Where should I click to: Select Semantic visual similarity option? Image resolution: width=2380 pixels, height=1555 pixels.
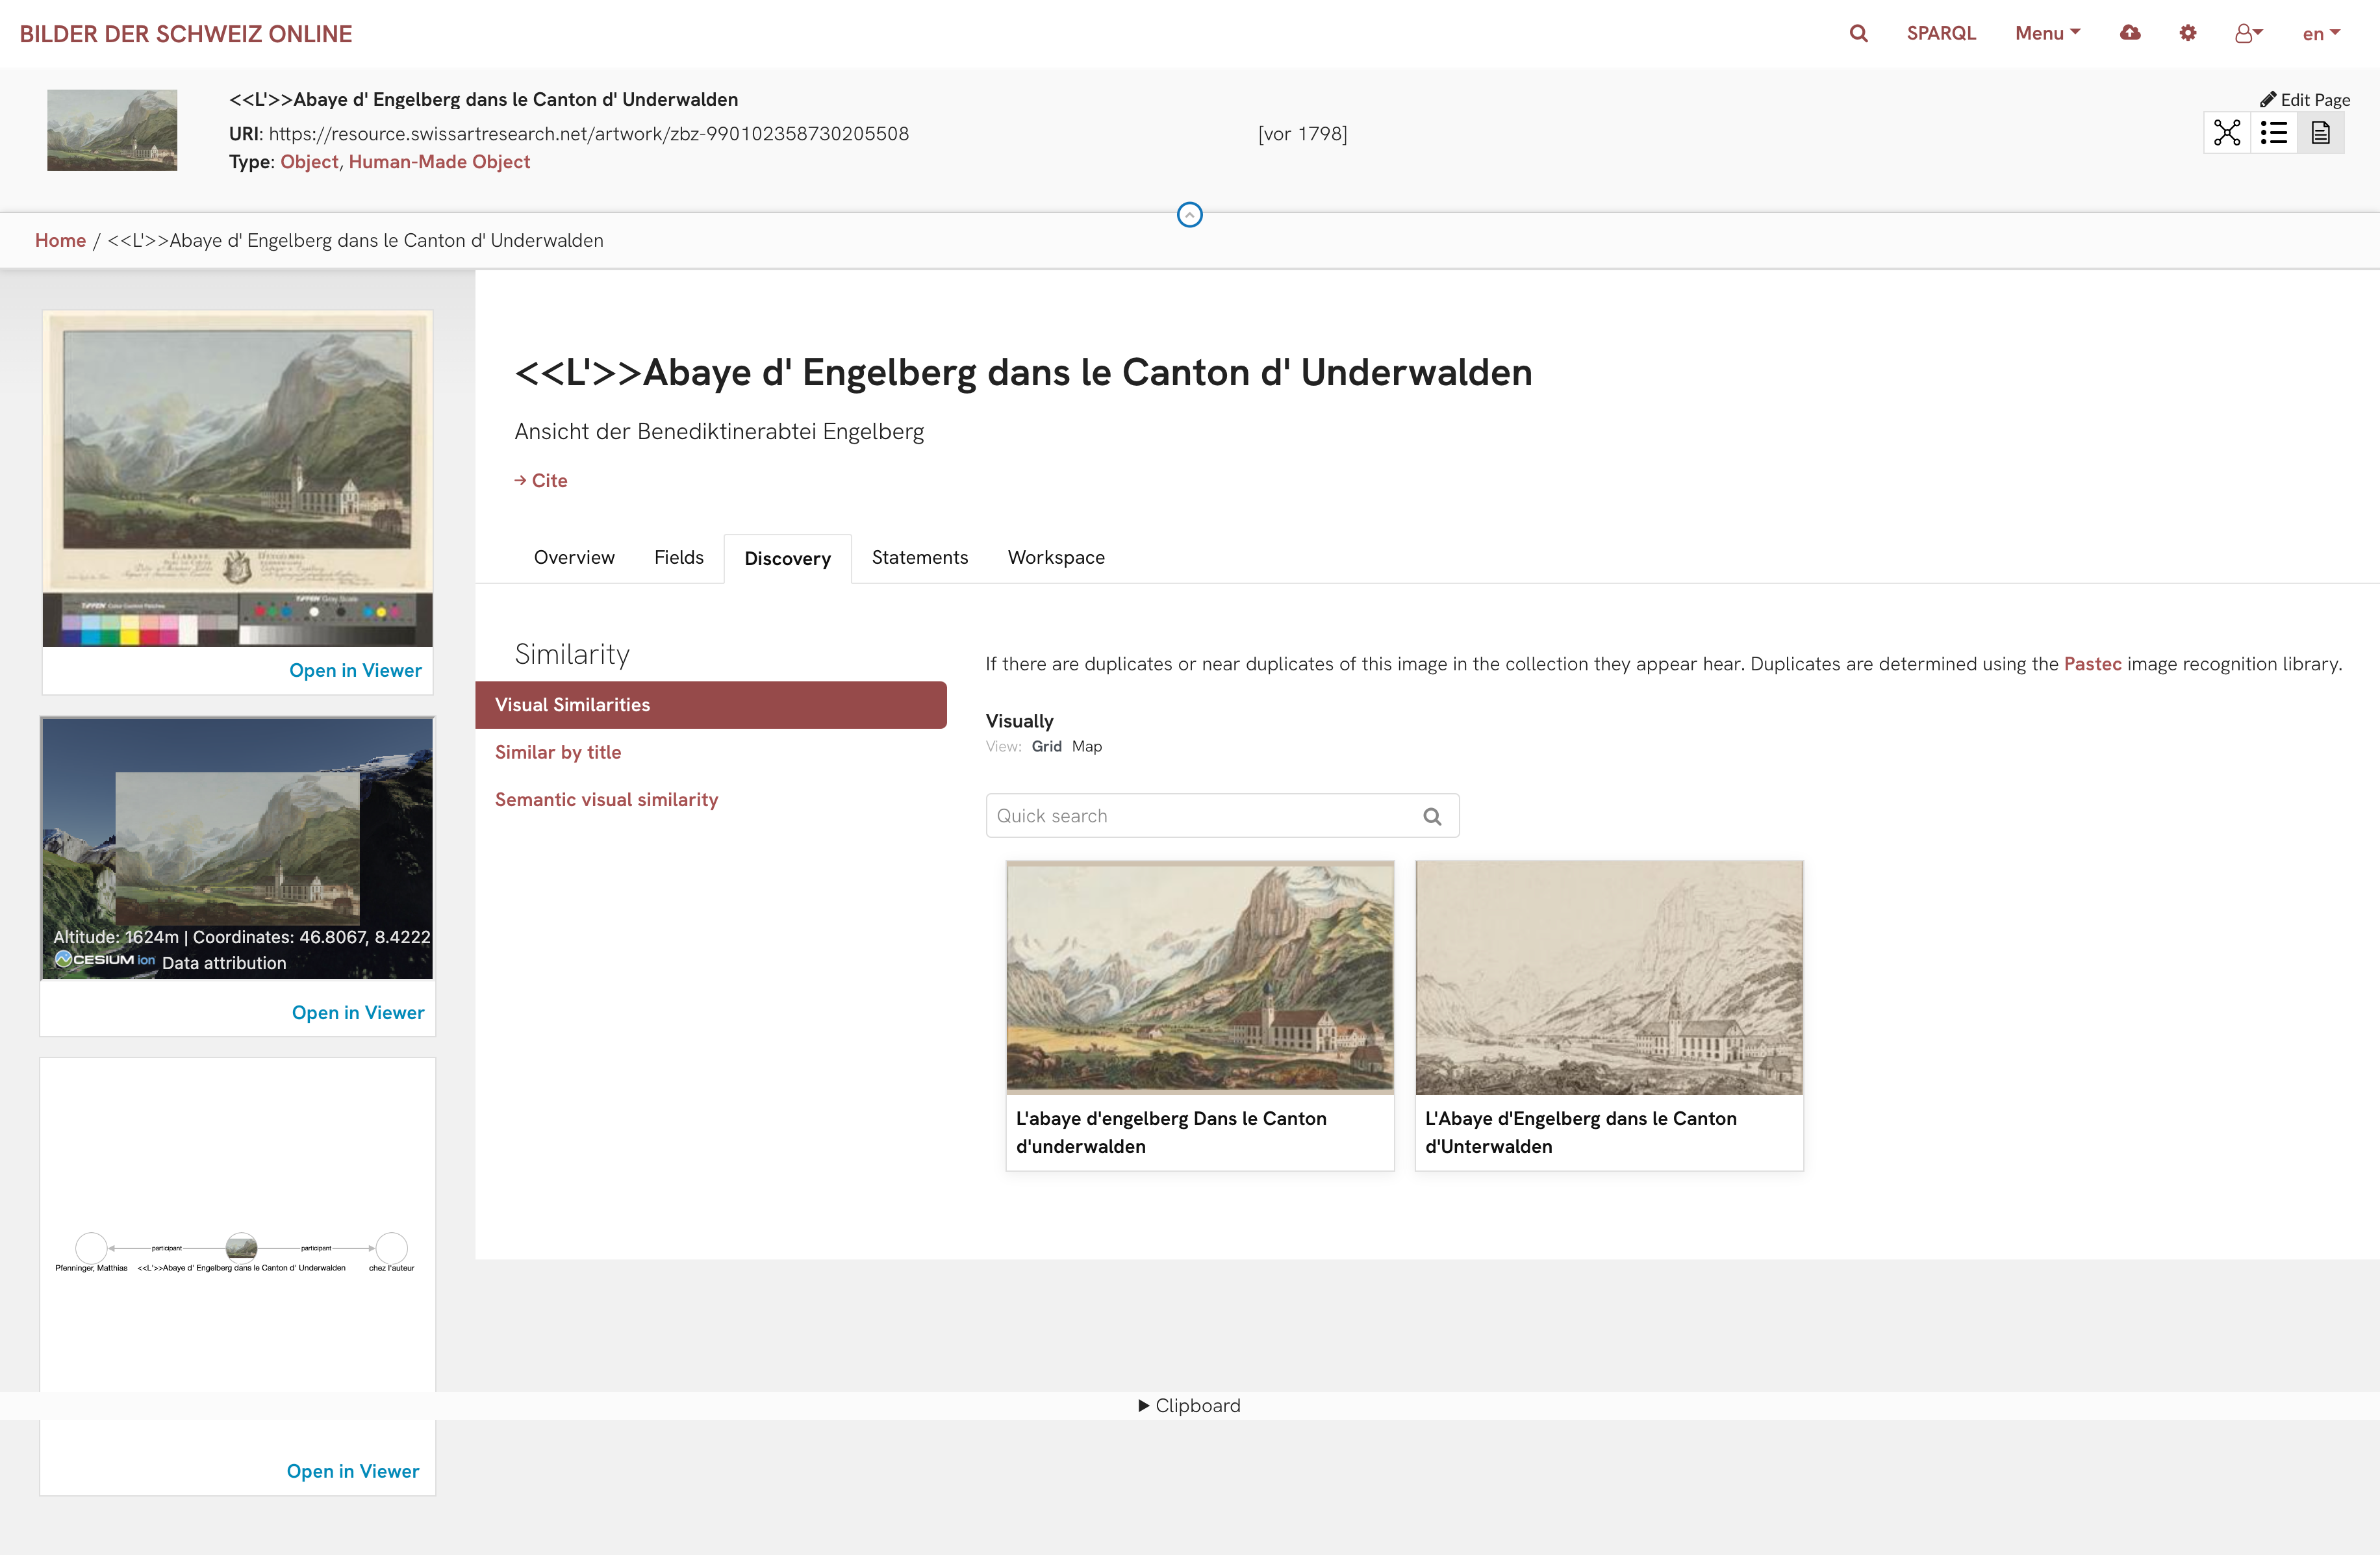606,800
